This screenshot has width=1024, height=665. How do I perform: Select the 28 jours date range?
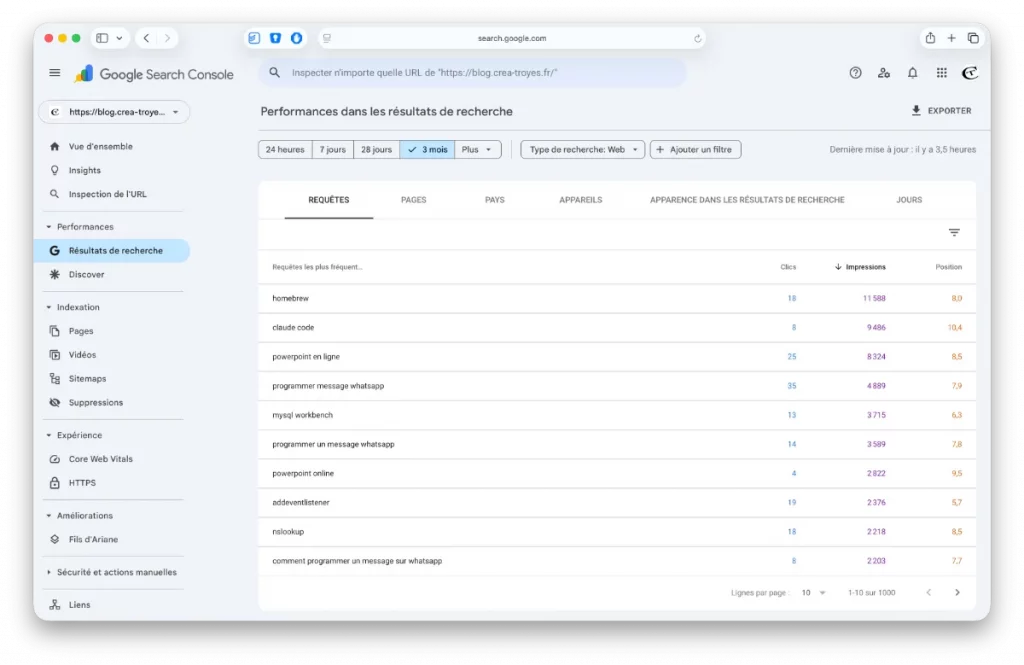point(376,150)
